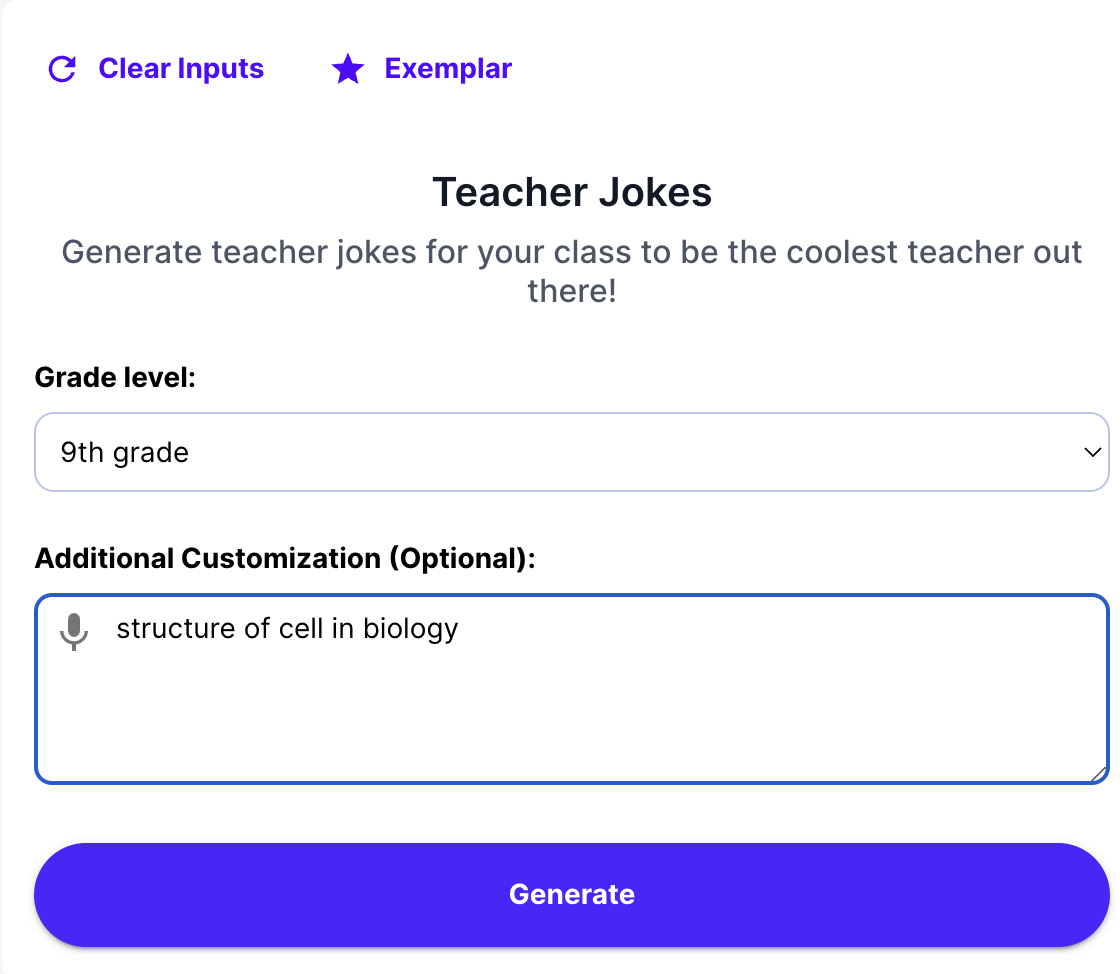
Task: Click the microphone voice input icon
Action: (73, 631)
